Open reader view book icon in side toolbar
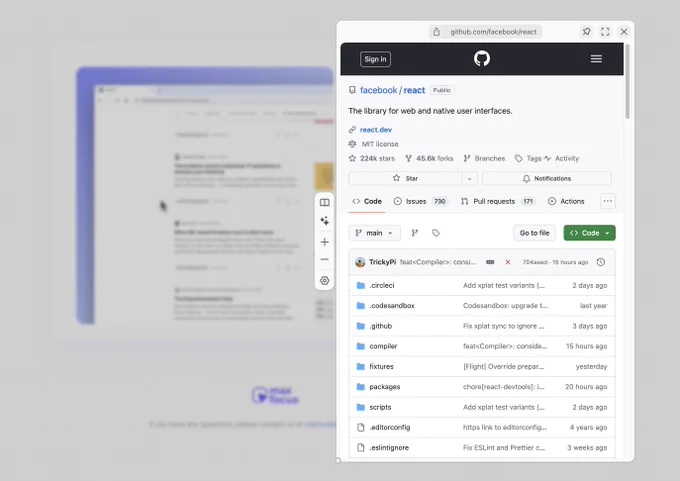 coord(324,203)
